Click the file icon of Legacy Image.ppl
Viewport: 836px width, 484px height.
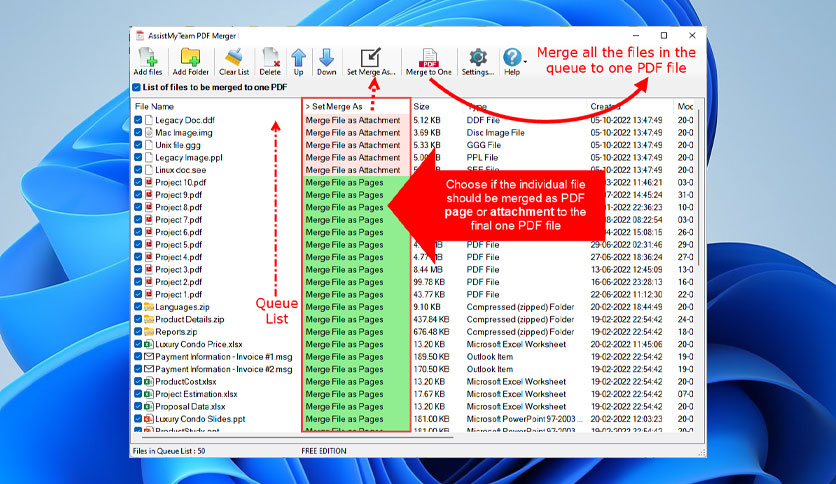click(x=149, y=157)
